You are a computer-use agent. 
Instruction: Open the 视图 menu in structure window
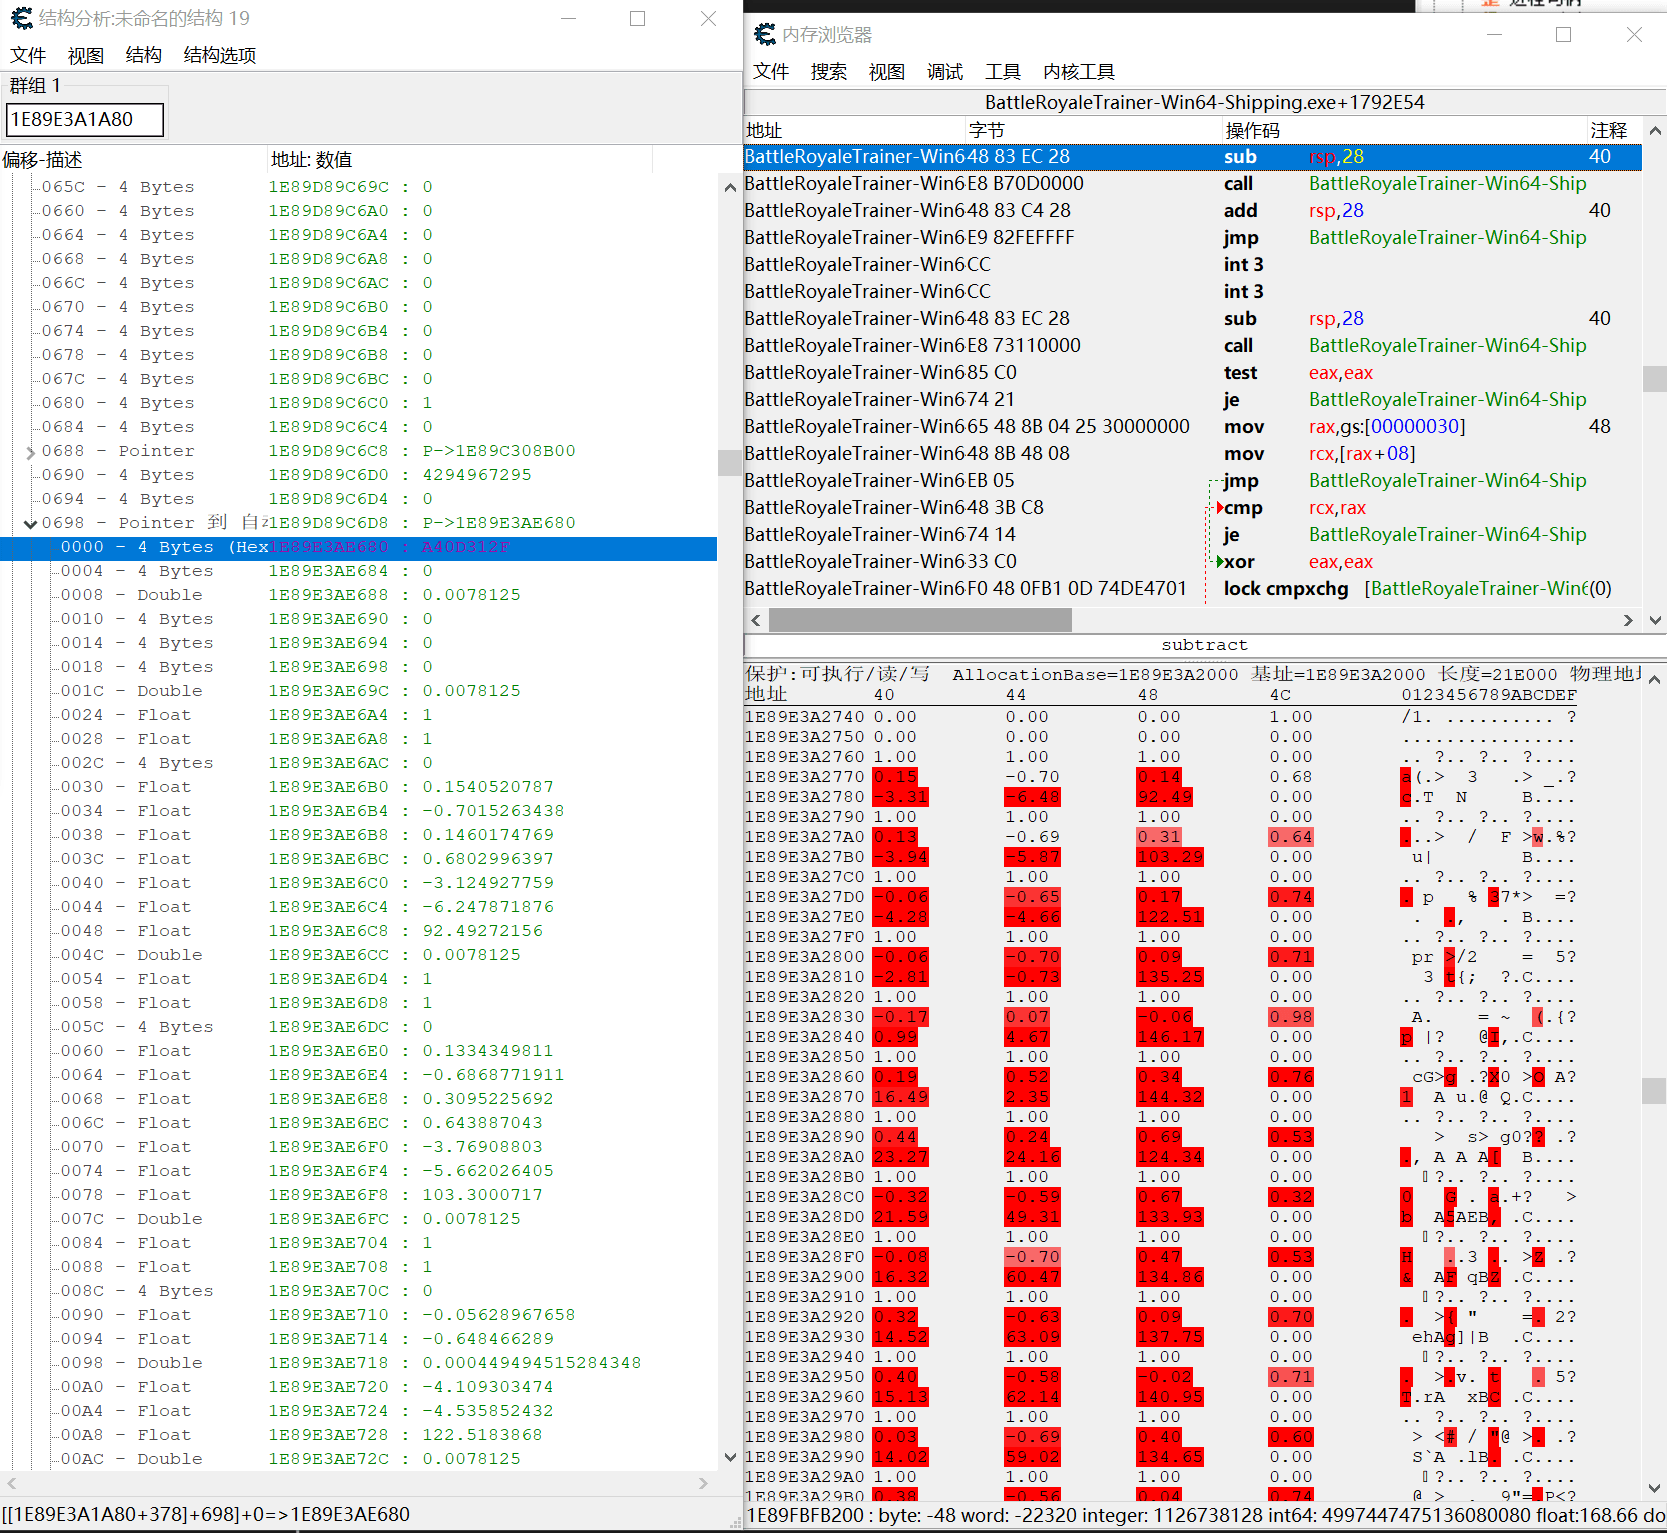pyautogui.click(x=86, y=55)
